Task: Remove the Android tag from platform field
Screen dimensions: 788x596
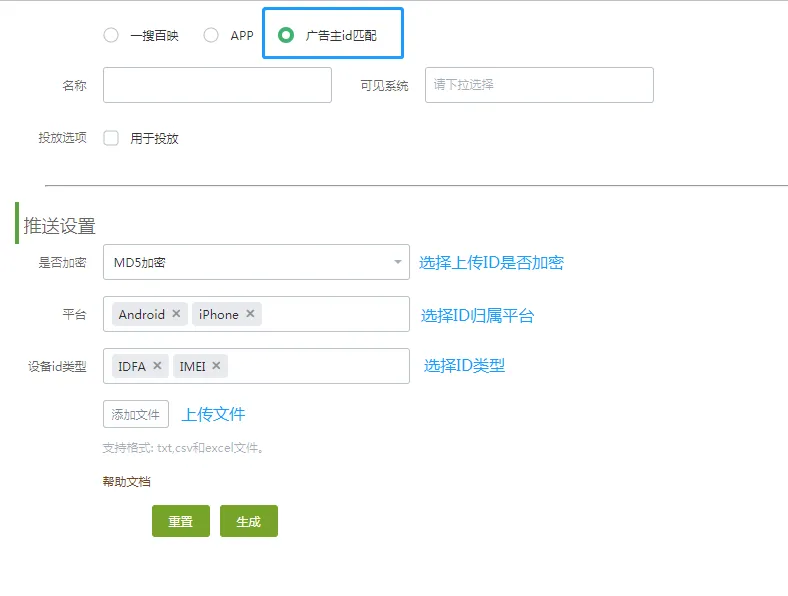Action: tap(176, 314)
